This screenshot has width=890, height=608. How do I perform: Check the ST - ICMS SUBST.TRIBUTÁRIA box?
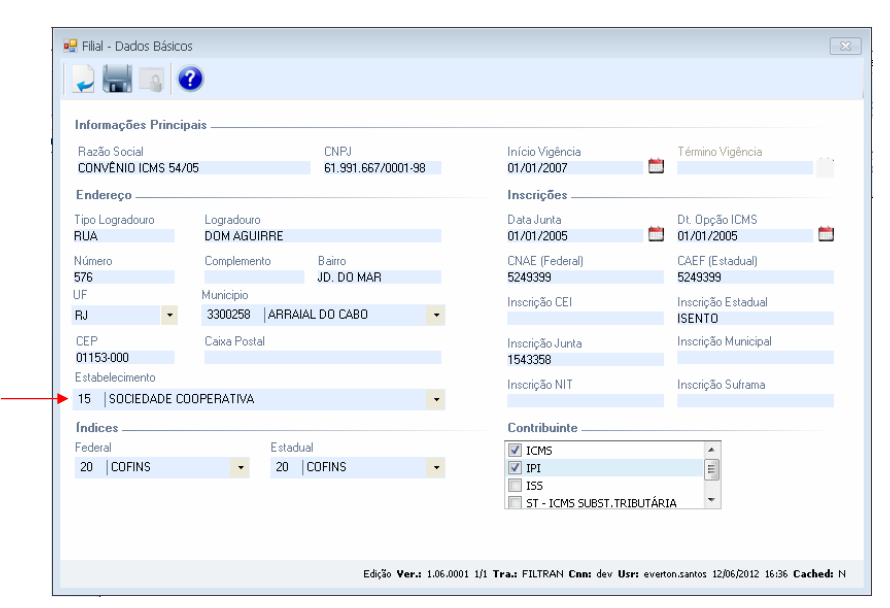515,502
